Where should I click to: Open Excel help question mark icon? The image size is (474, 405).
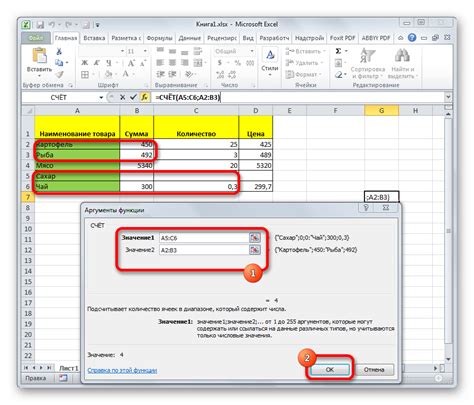click(412, 37)
